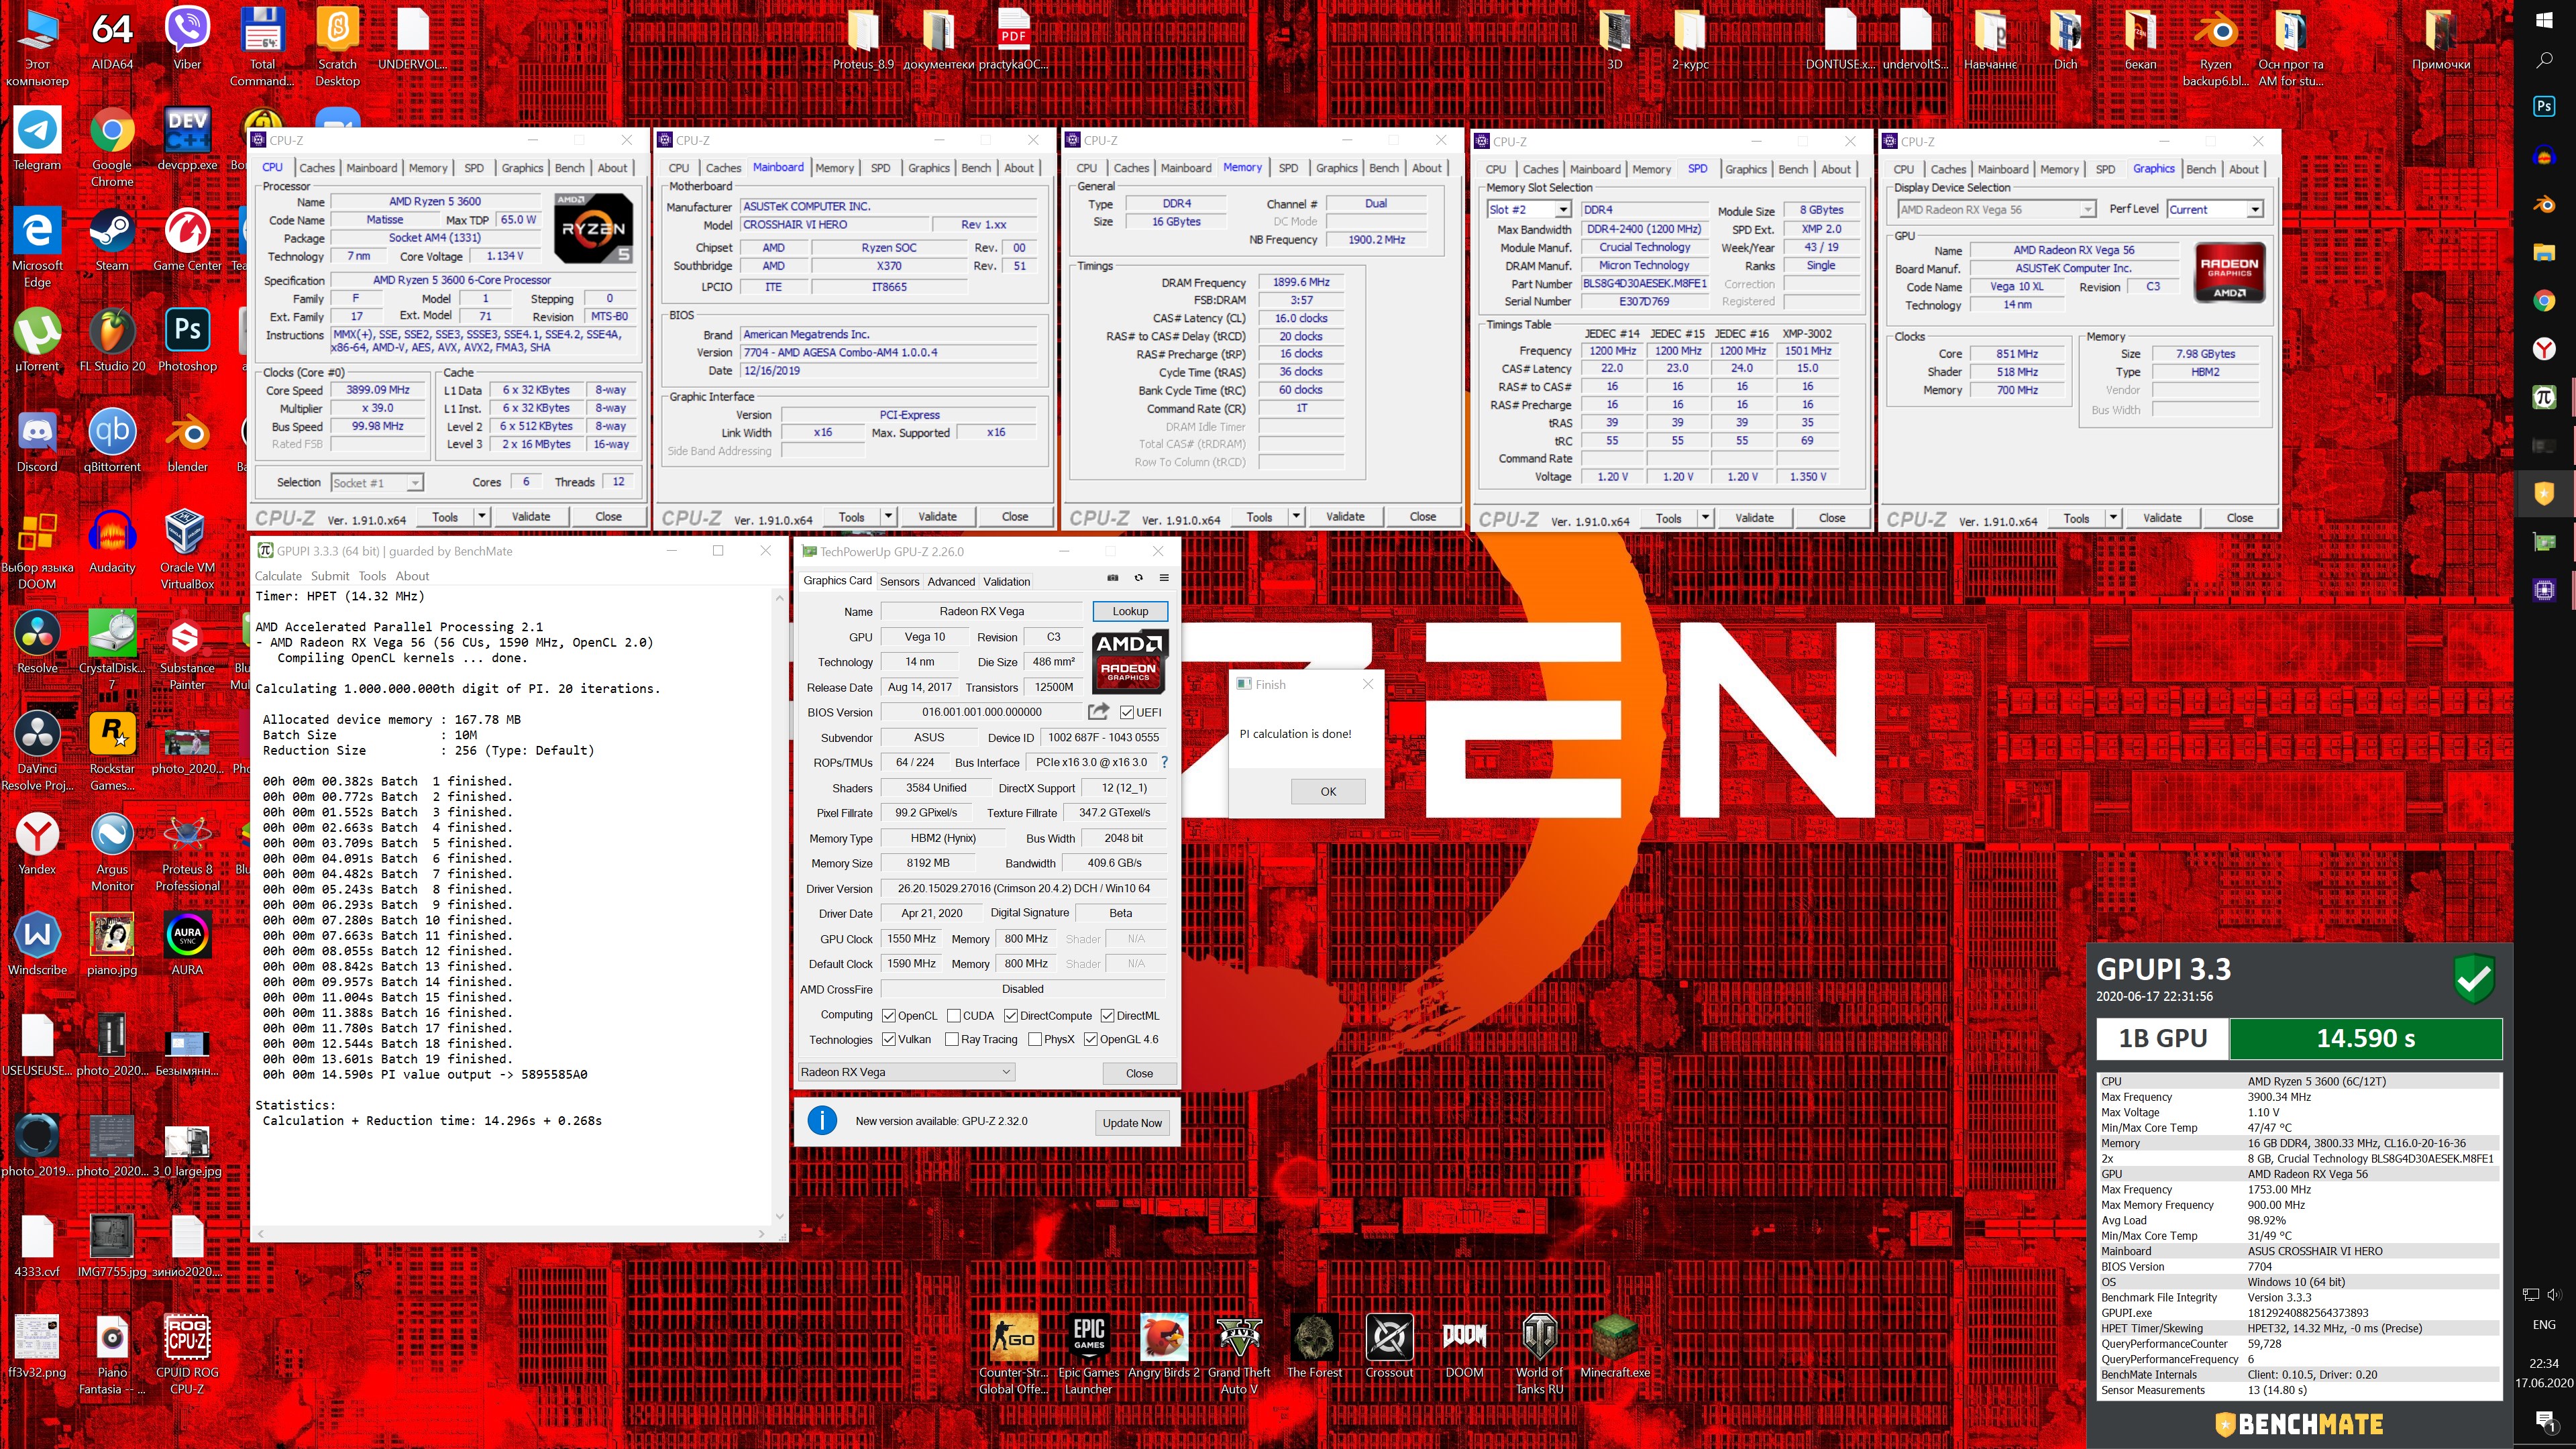The image size is (2576, 1449).
Task: Open the Validation tab in GPU-Z
Action: pyautogui.click(x=1006, y=581)
